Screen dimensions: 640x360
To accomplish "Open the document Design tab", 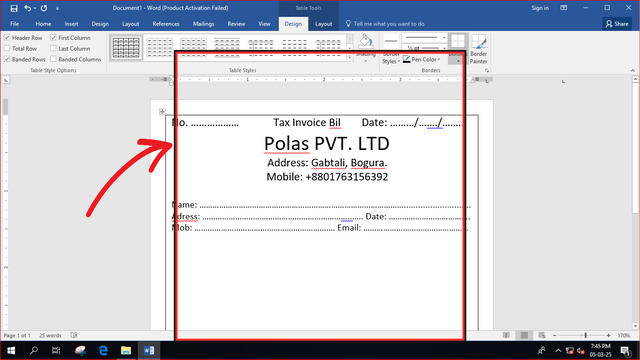I will pos(100,24).
